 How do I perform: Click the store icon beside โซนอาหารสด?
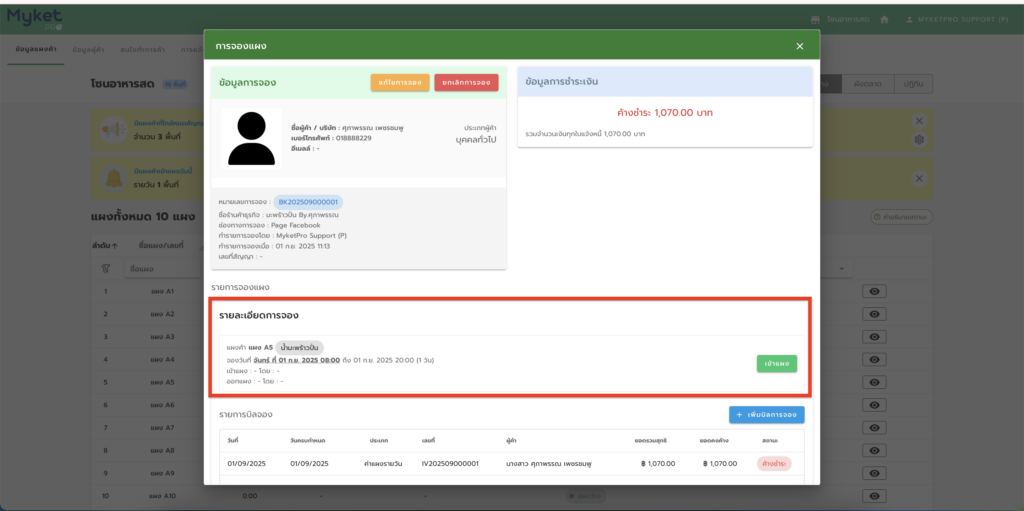tap(815, 20)
